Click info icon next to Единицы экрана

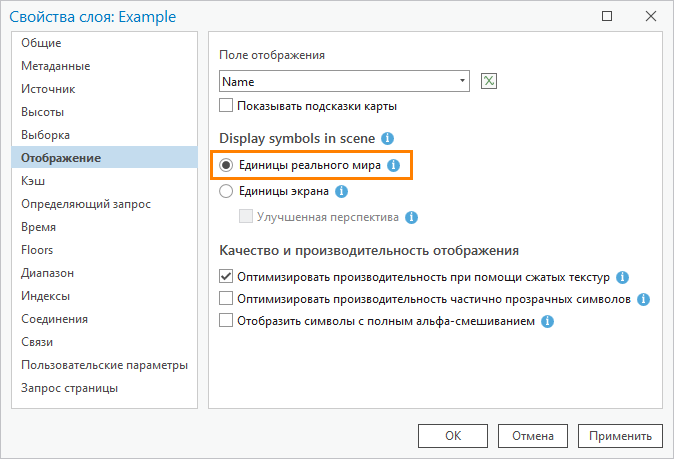pyautogui.click(x=341, y=191)
